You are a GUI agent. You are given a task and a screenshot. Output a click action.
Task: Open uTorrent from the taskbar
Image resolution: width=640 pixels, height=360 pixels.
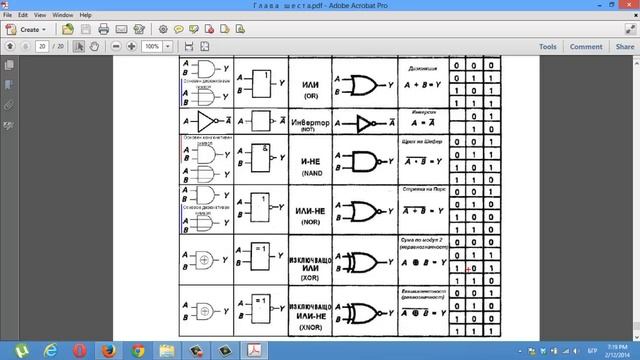(x=21, y=351)
